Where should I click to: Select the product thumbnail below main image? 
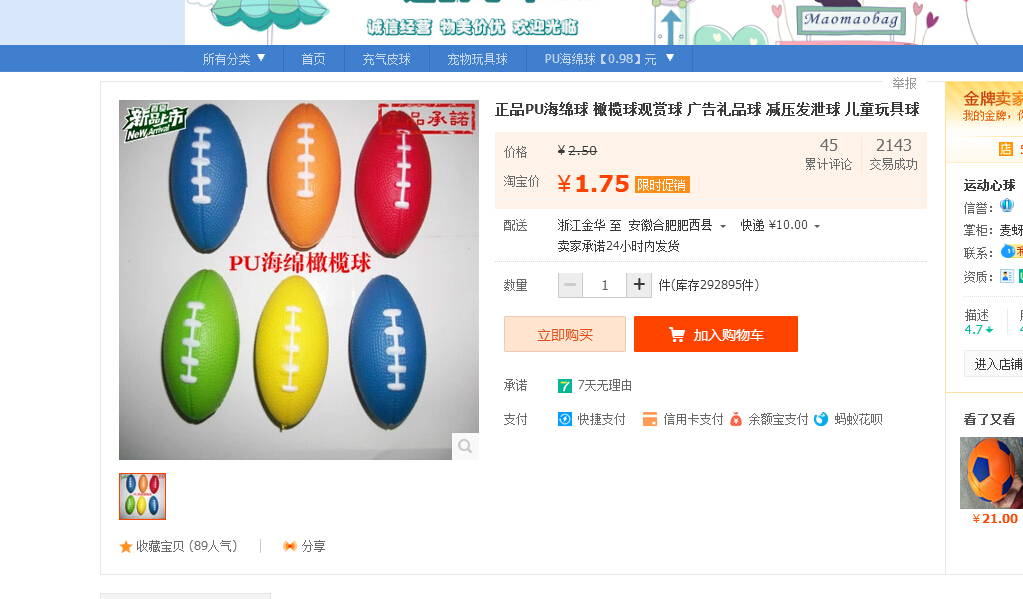142,496
